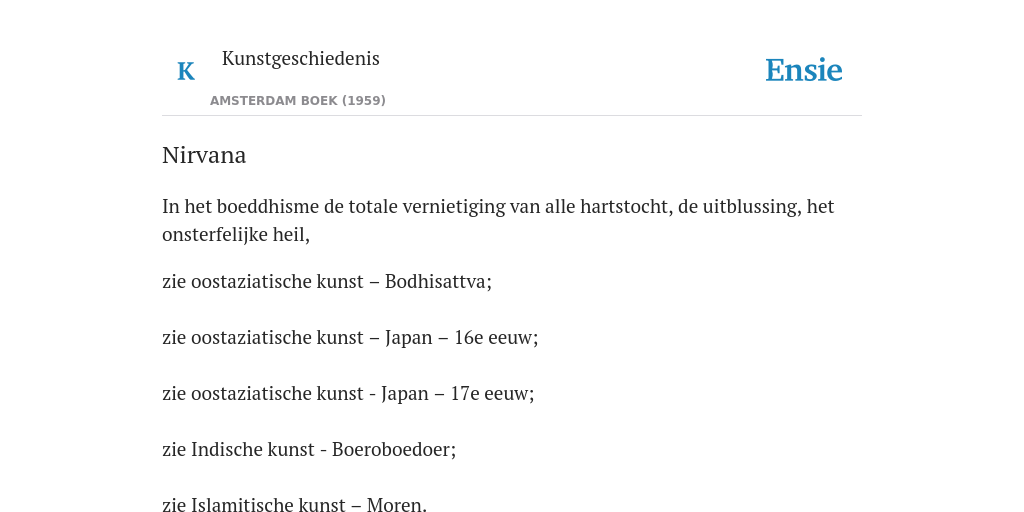This screenshot has height=512, width=1024.
Task: Click Japan in the 17e eeuw line
Action: pos(404,394)
